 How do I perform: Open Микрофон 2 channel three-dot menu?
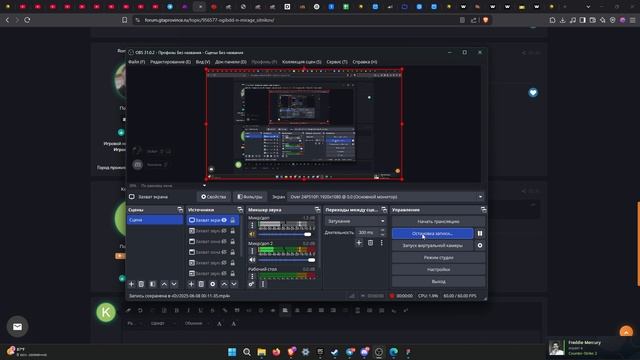(252, 251)
